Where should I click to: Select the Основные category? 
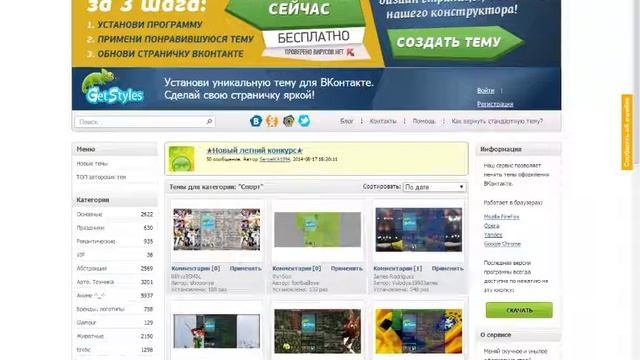click(89, 214)
